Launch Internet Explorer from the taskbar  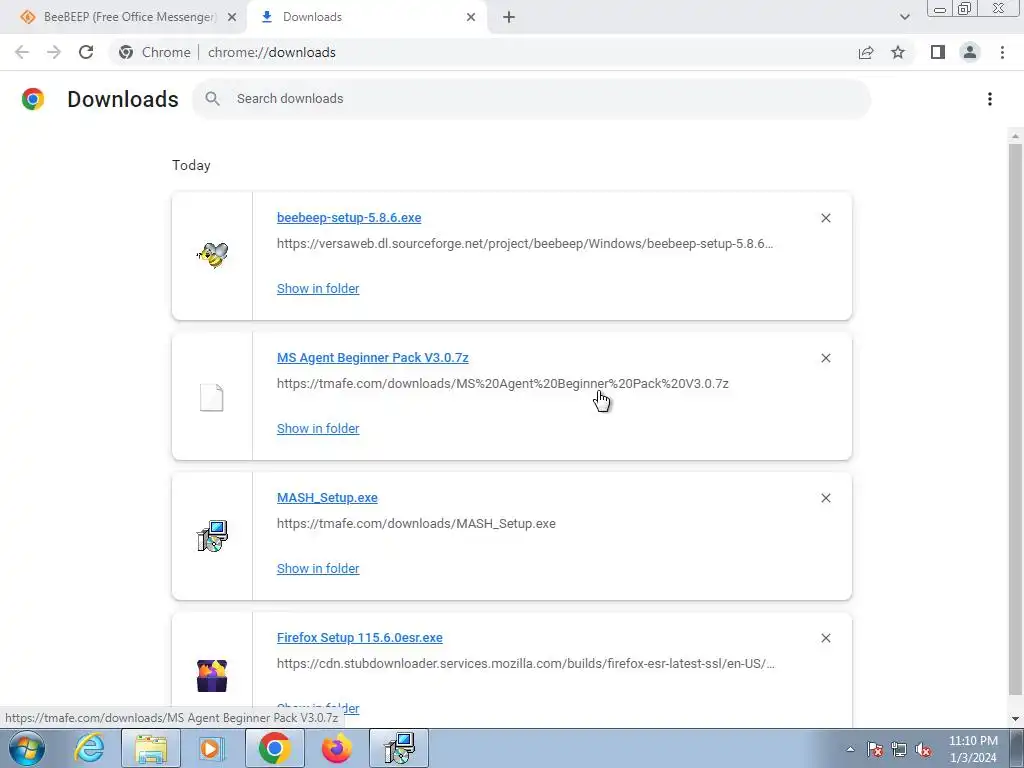[89, 748]
